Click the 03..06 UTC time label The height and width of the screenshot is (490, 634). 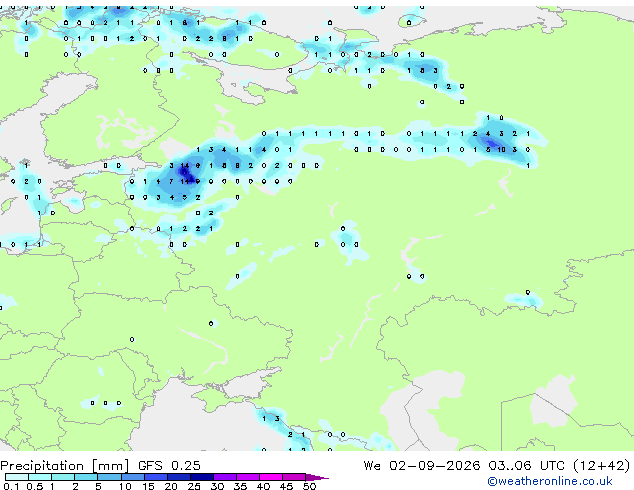(x=526, y=466)
